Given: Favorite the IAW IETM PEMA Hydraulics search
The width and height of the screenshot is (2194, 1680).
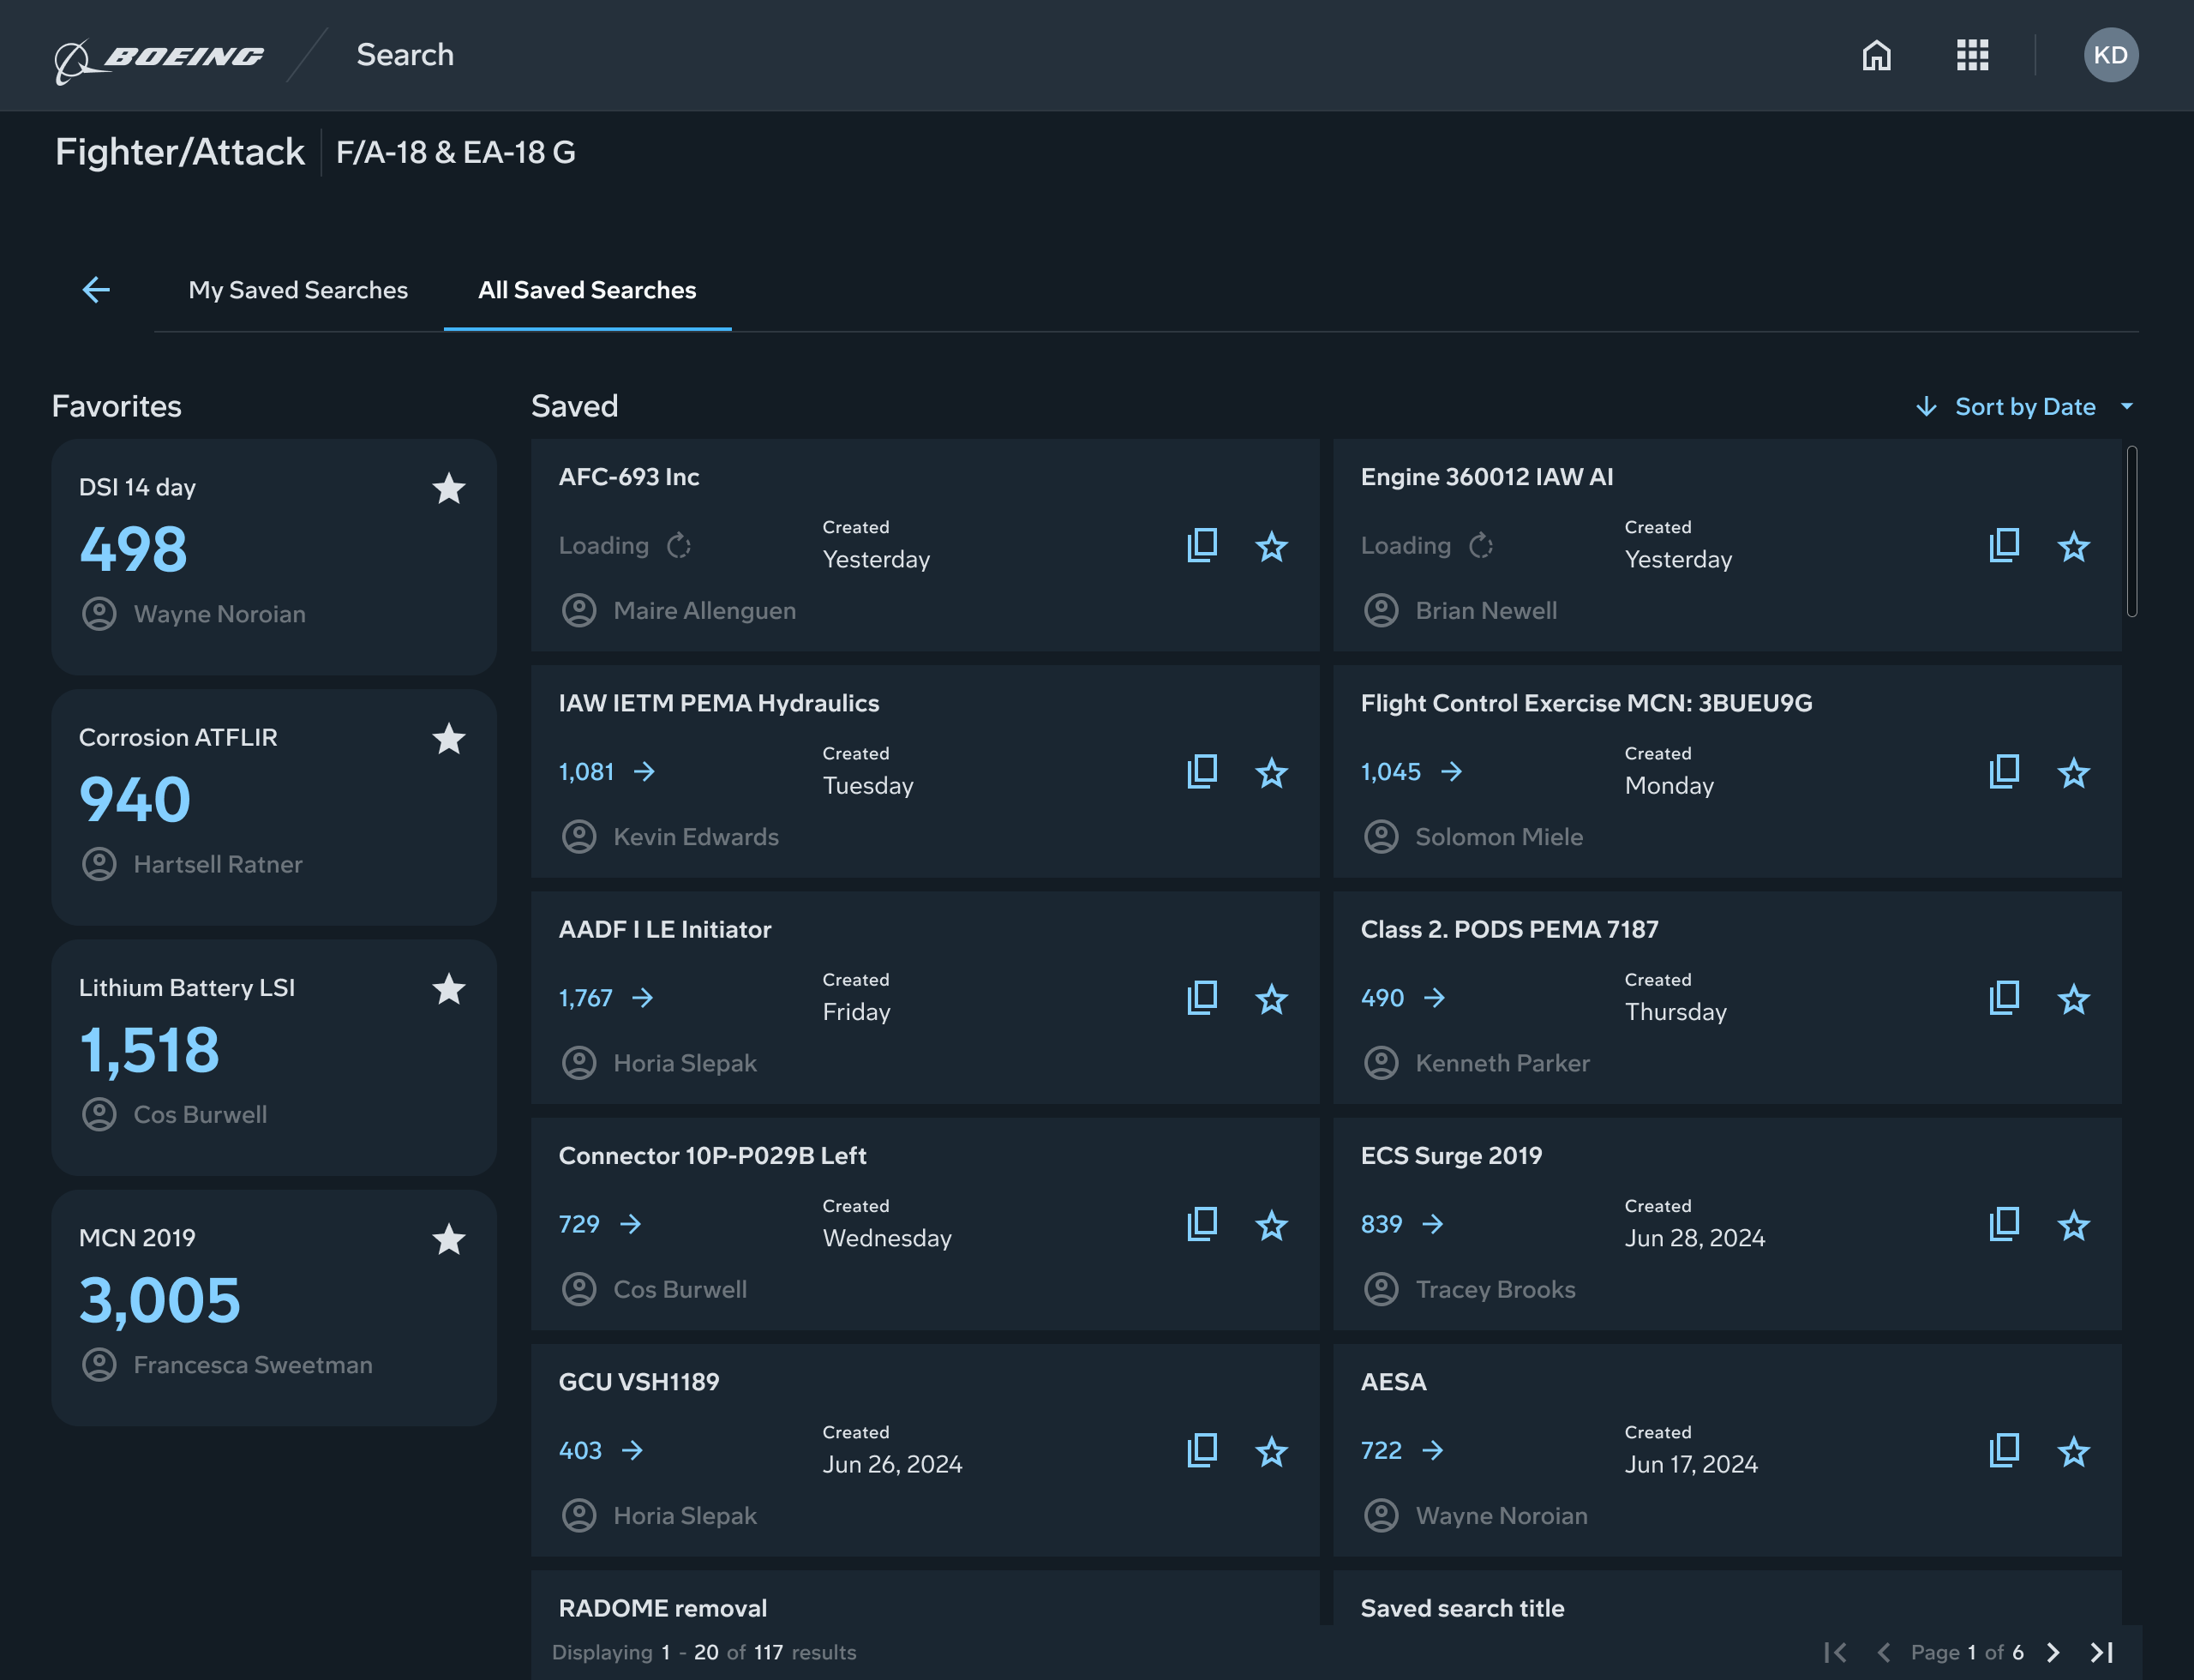Looking at the screenshot, I should (1271, 772).
